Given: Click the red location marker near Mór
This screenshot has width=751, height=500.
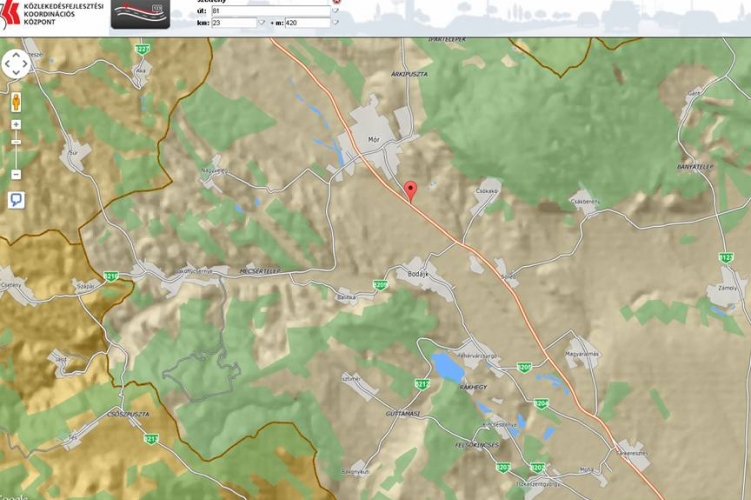Looking at the screenshot, I should (410, 190).
